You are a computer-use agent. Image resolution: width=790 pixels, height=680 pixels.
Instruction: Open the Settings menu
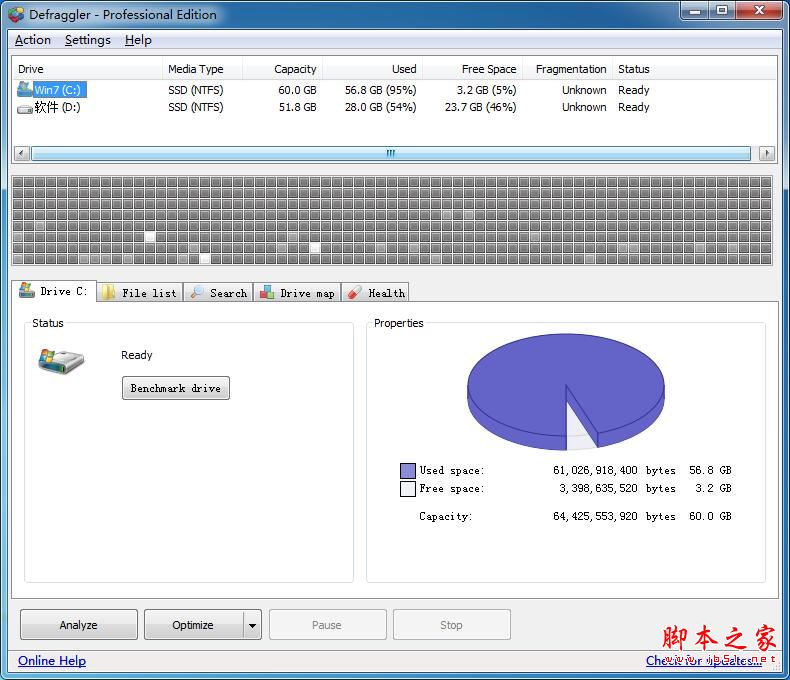[x=88, y=40]
